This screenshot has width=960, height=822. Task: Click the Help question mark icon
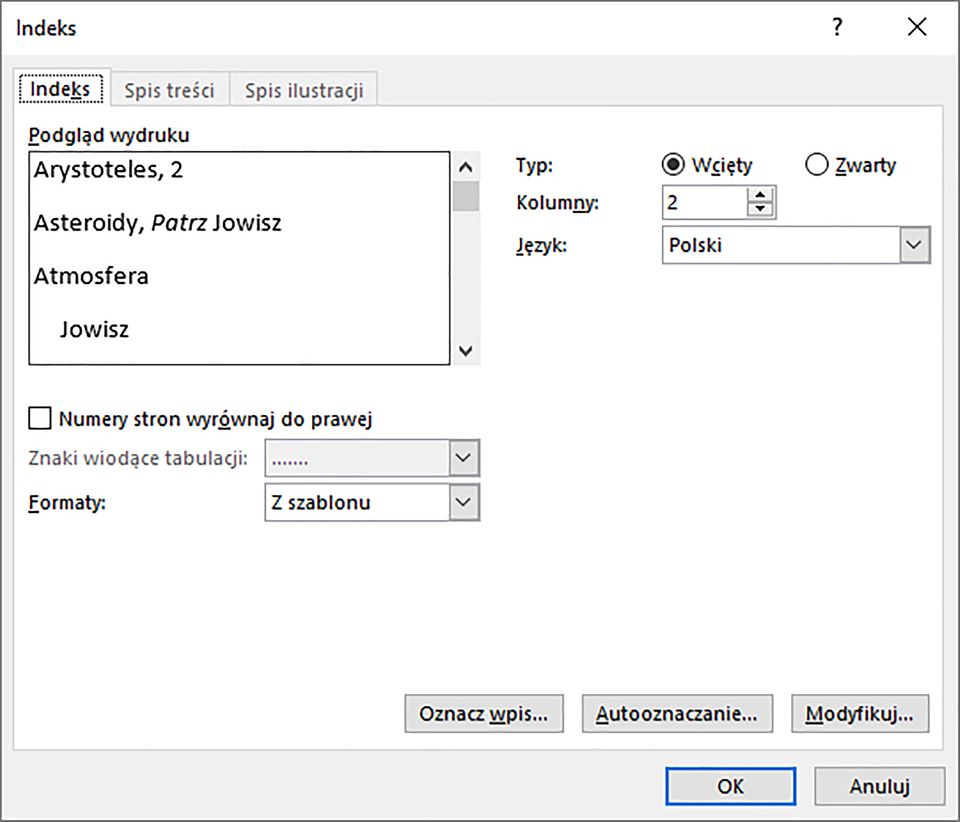point(837,28)
